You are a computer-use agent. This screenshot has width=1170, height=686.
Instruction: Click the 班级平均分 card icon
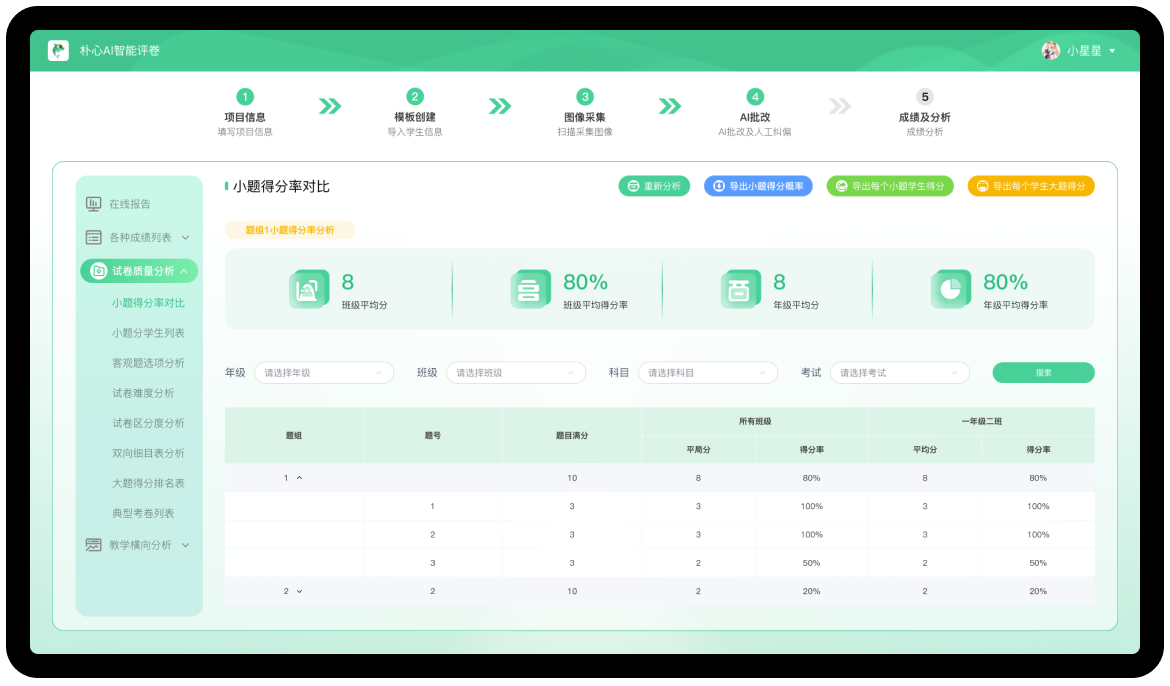[x=309, y=289]
